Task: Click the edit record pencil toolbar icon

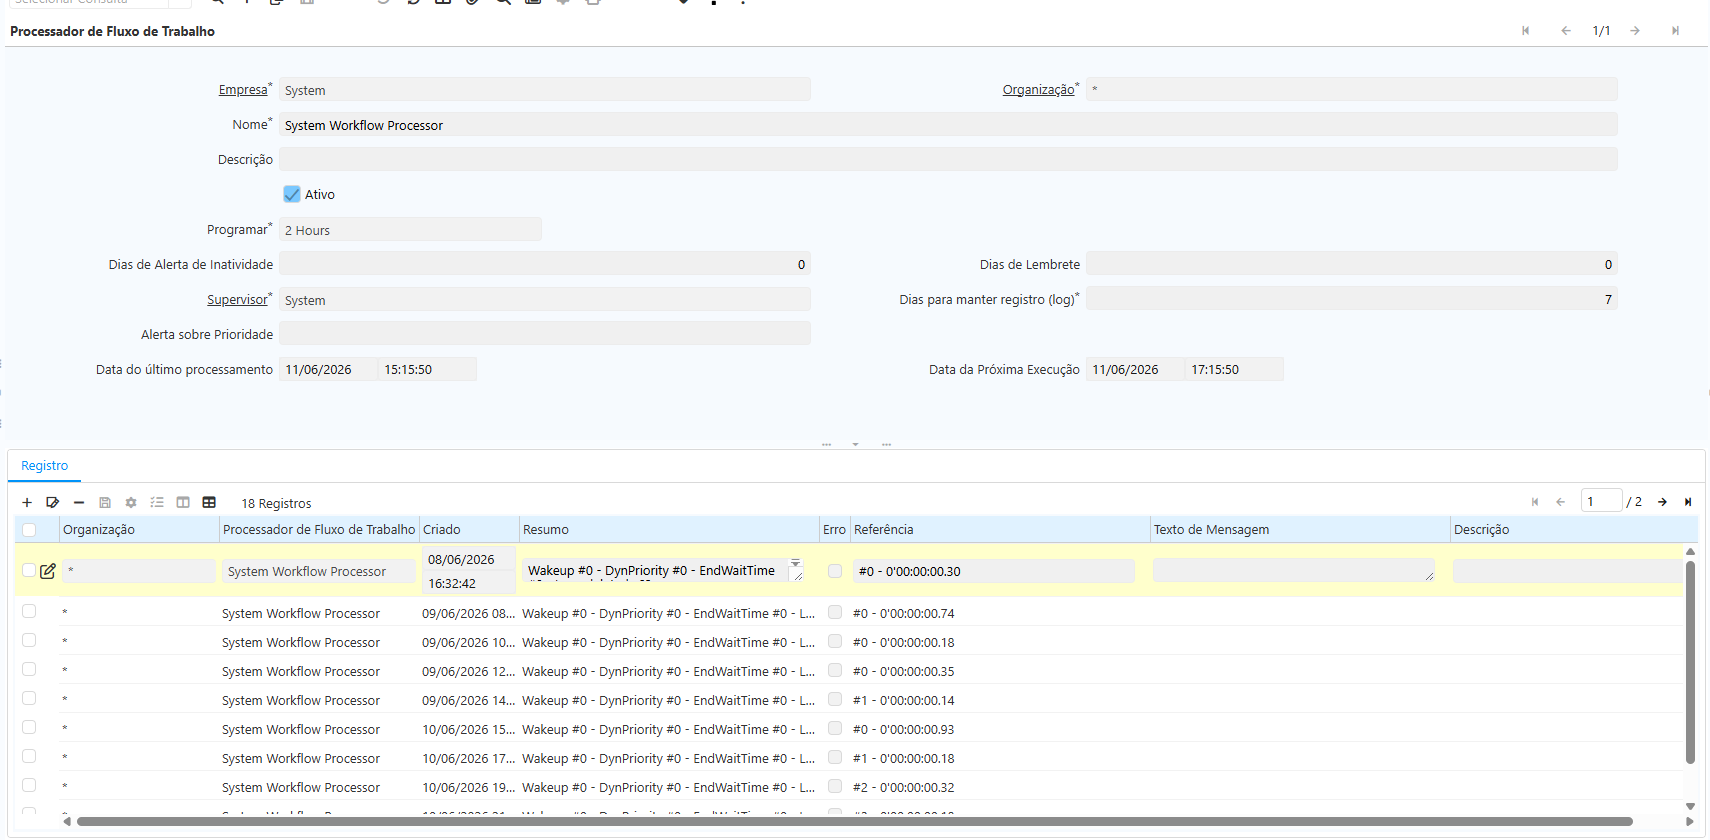Action: pyautogui.click(x=53, y=503)
